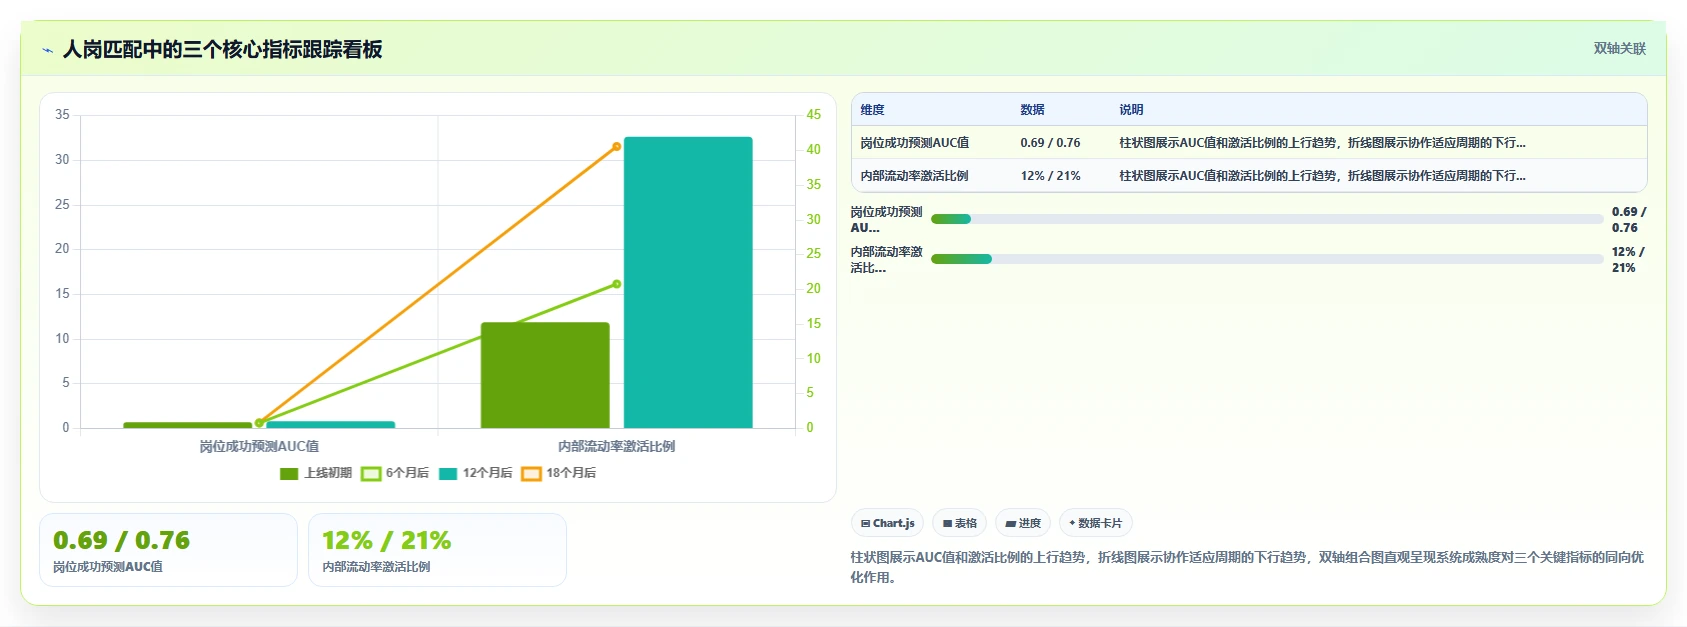Open the 12% / 21% stat card
Screen dimensions: 1687x627
pos(437,550)
